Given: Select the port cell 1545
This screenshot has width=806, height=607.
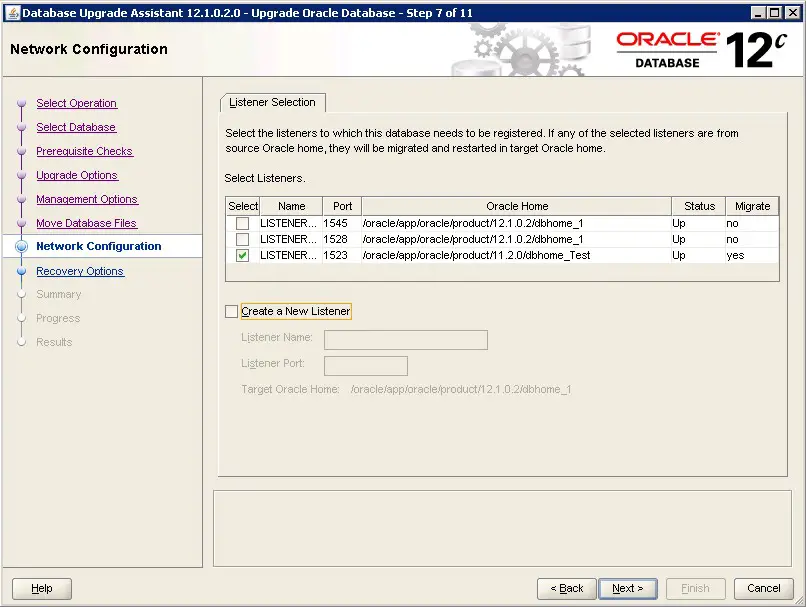Looking at the screenshot, I should [x=342, y=224].
